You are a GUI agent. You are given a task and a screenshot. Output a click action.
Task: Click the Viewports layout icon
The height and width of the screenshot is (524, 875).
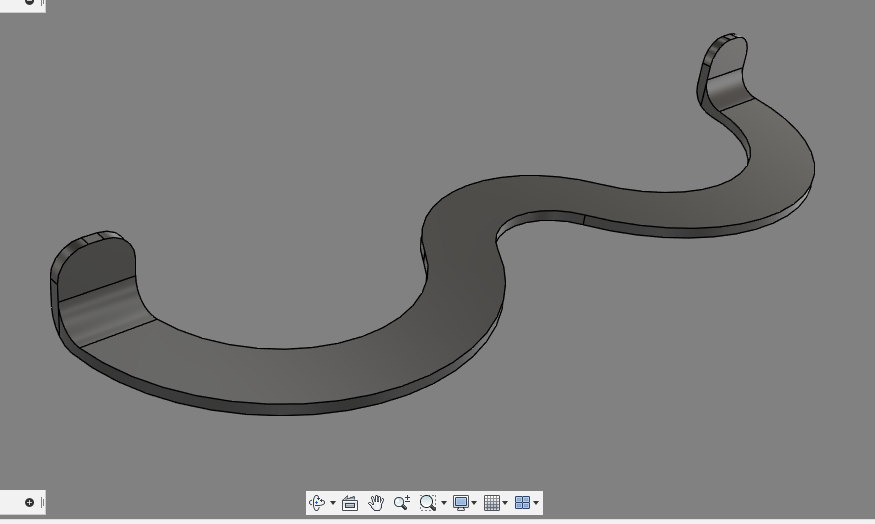(522, 503)
